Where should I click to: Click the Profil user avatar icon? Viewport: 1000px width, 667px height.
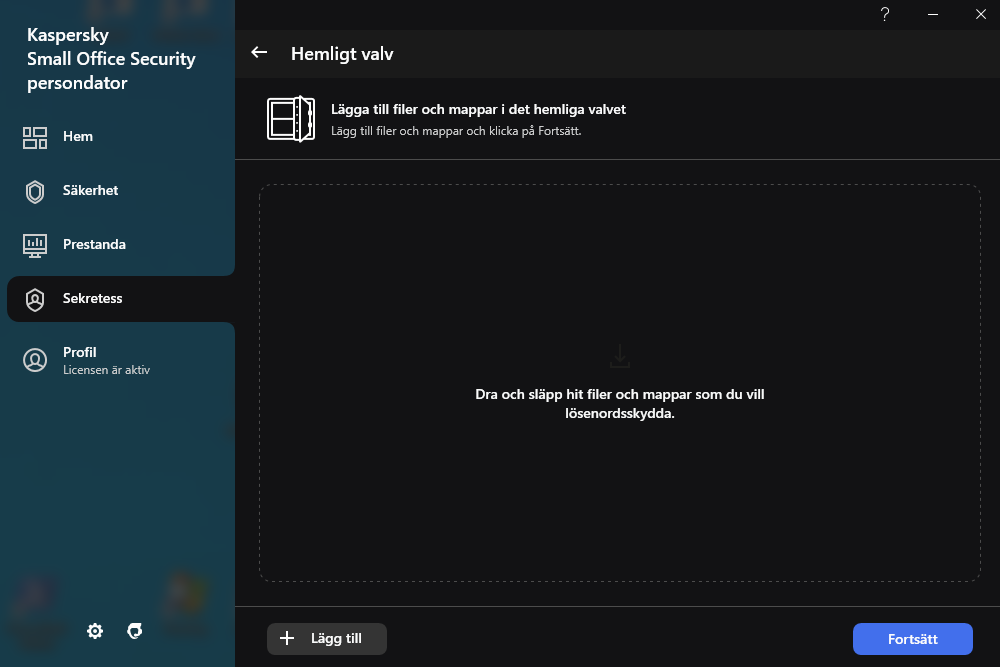tap(35, 360)
